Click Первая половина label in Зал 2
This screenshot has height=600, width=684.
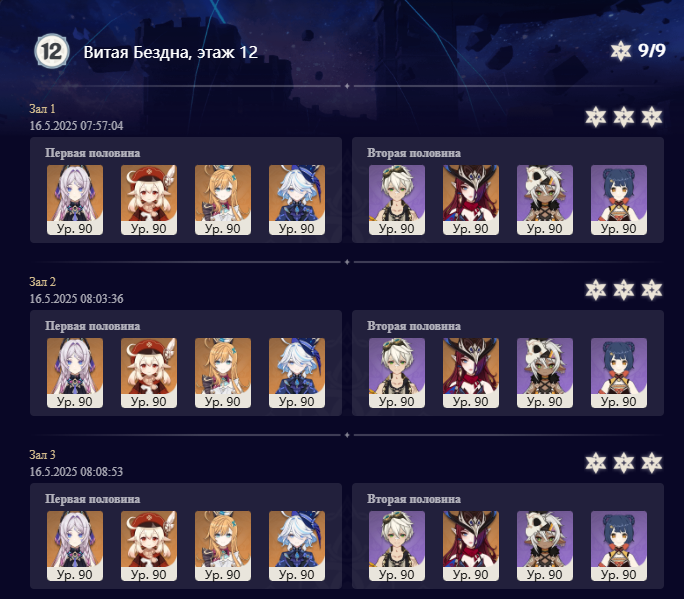92,326
